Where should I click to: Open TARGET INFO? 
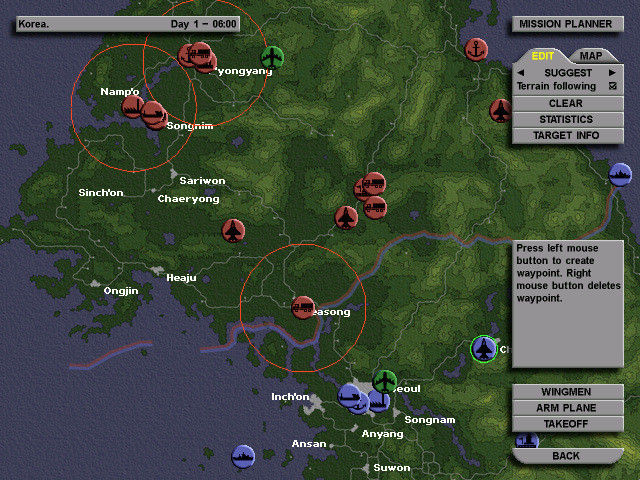point(567,136)
